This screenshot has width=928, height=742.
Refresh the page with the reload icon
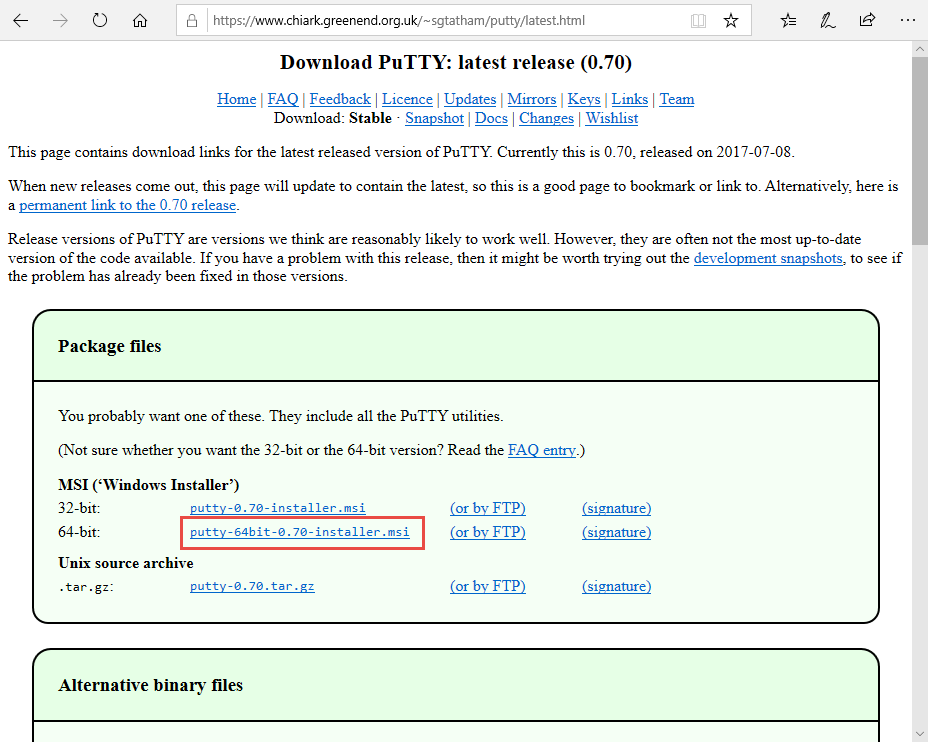click(100, 21)
